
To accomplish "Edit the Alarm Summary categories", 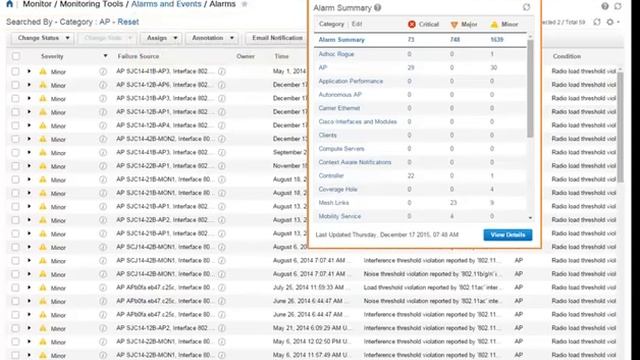I will pos(357,24).
